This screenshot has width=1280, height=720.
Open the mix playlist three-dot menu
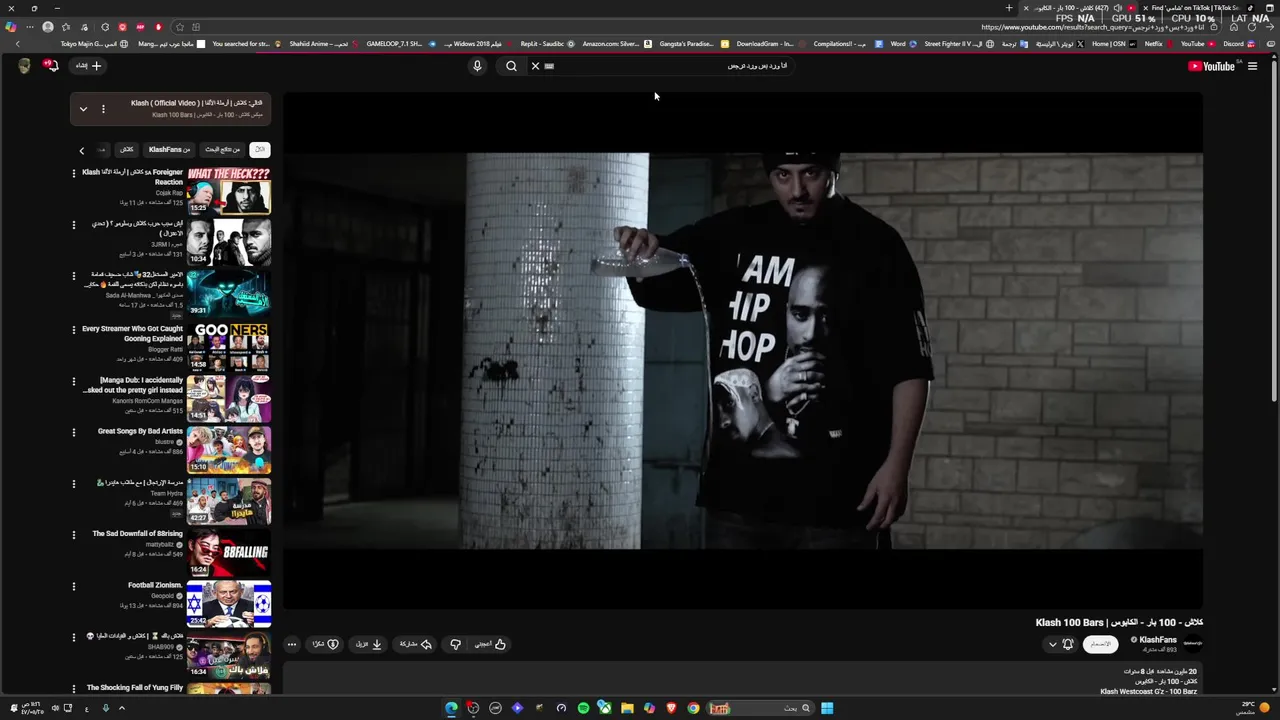(103, 109)
